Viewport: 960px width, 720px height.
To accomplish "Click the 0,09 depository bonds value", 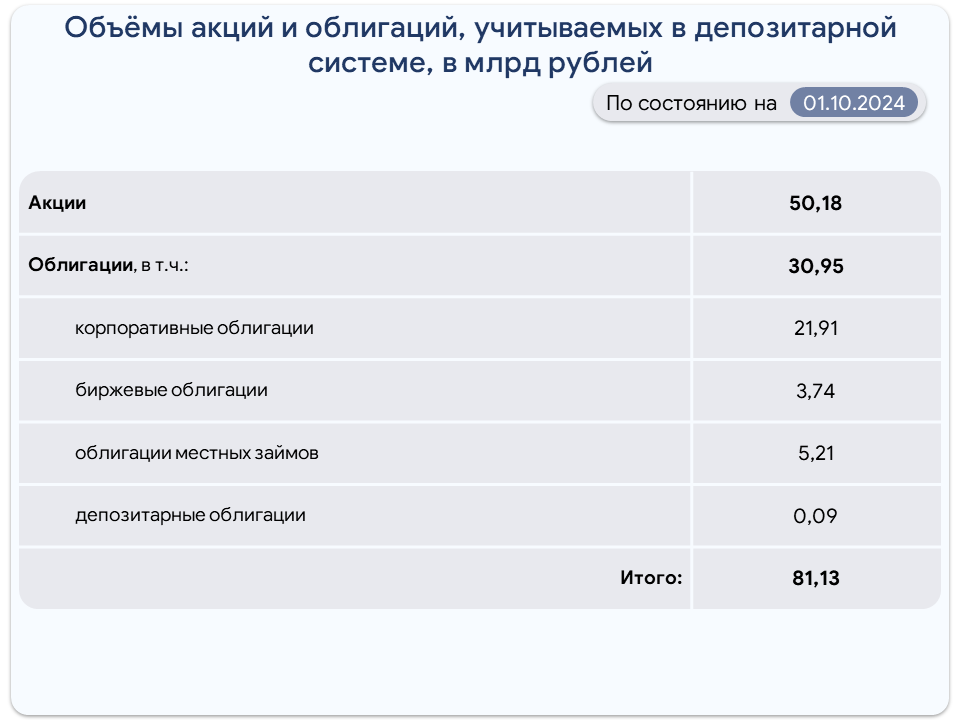I will tap(816, 516).
